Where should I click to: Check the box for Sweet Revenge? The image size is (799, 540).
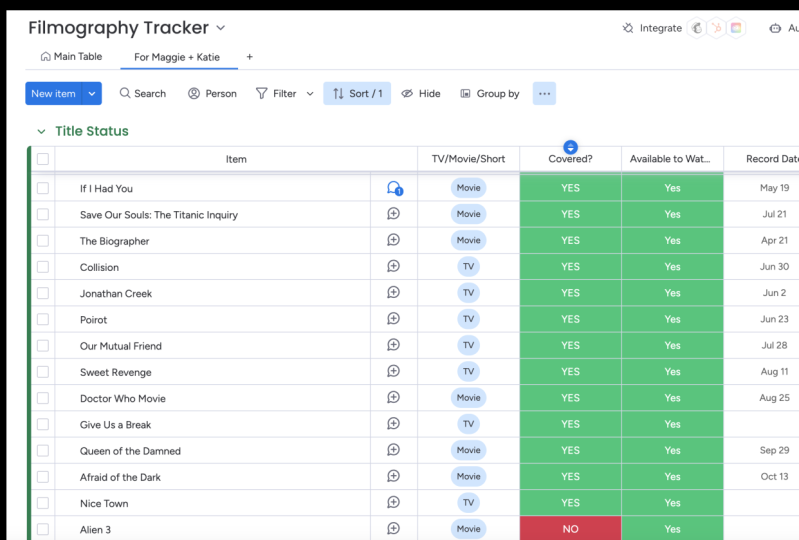(43, 372)
